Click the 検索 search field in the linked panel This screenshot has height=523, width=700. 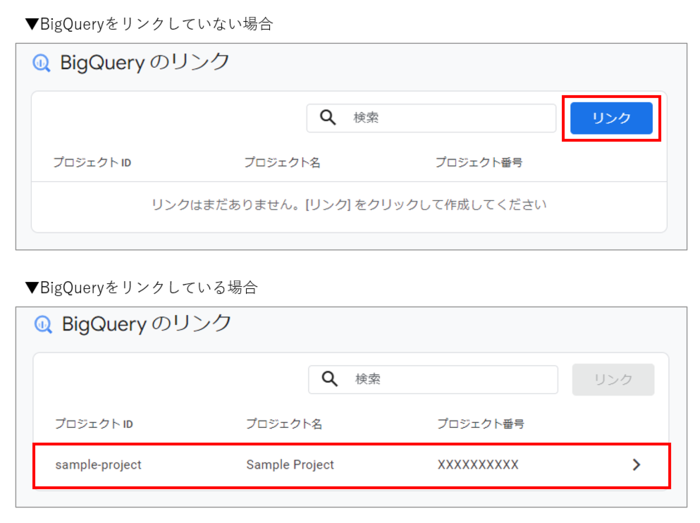(433, 379)
